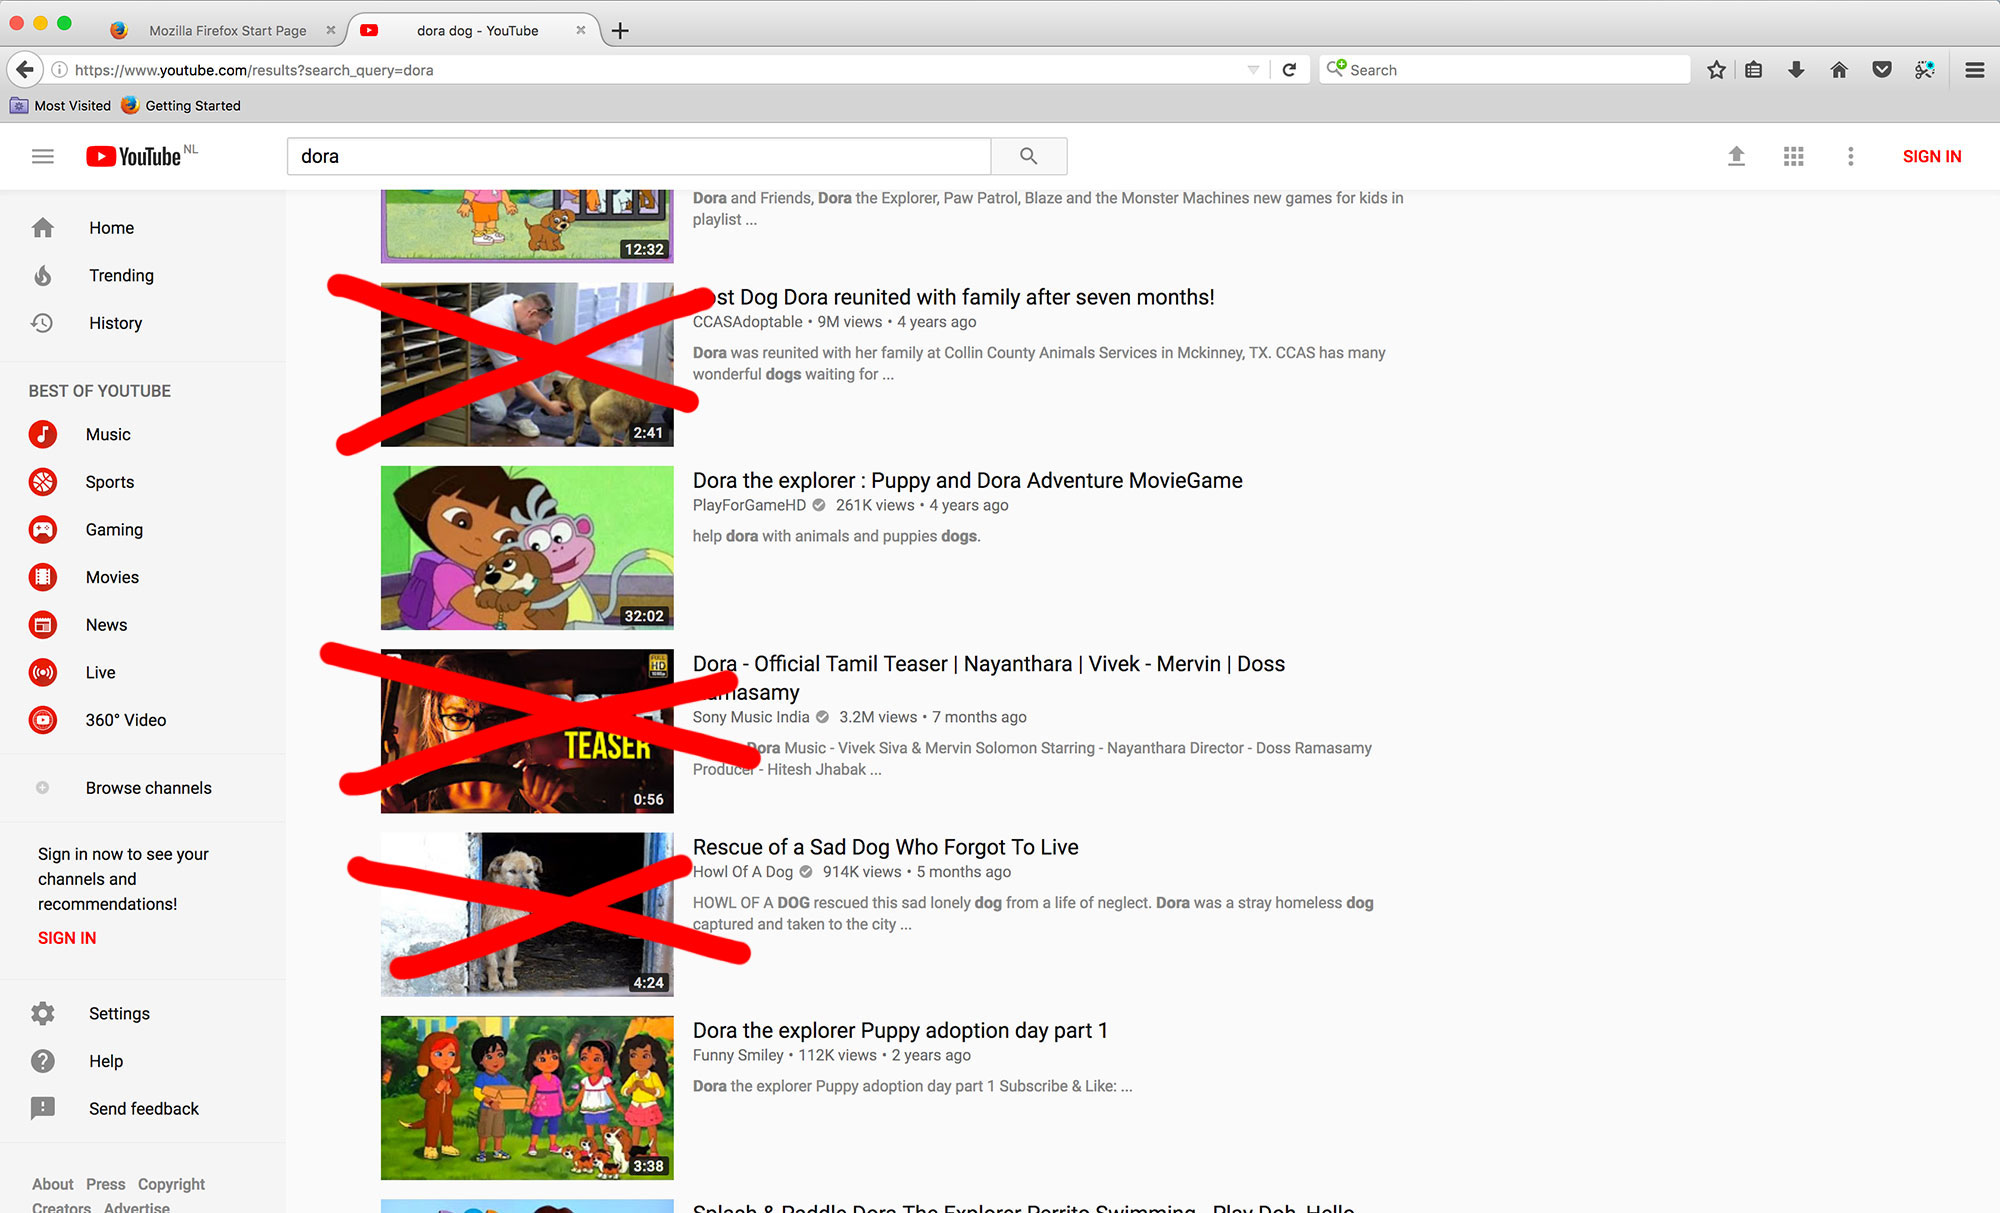Open the Funny Smiley channel link
Image resolution: width=2000 pixels, height=1213 pixels.
[738, 1055]
